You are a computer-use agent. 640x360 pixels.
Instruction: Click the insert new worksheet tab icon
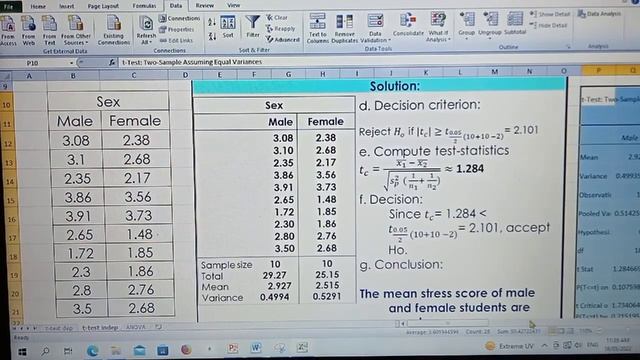pyautogui.click(x=158, y=327)
